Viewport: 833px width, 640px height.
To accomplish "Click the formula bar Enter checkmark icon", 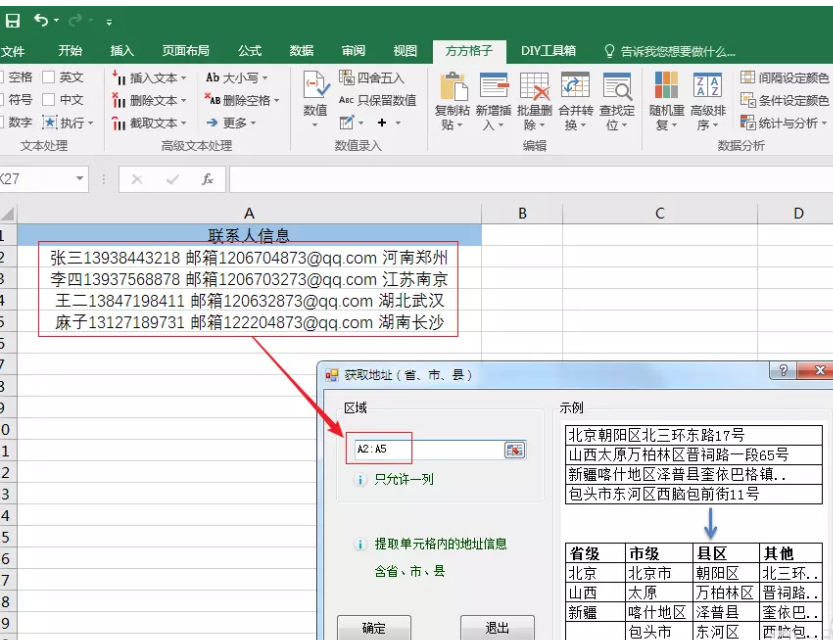I will click(172, 180).
